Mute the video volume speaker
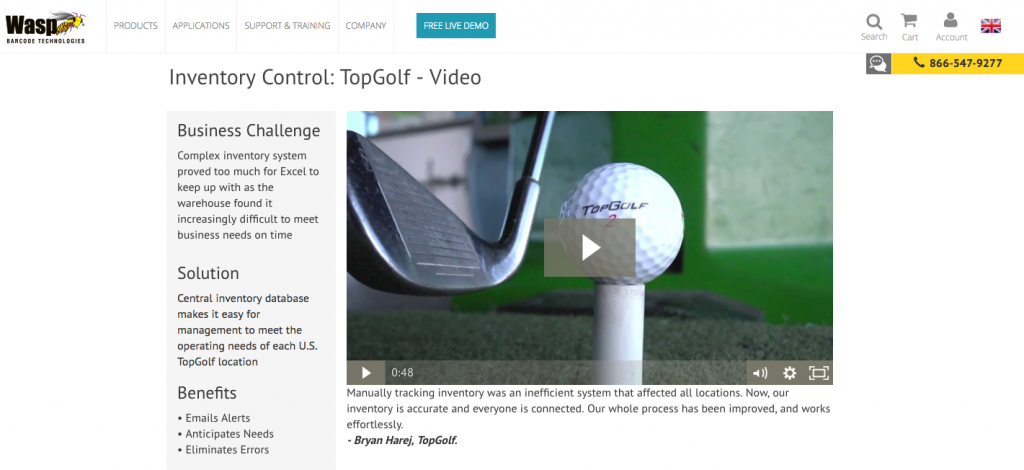This screenshot has width=1024, height=470. (x=760, y=373)
